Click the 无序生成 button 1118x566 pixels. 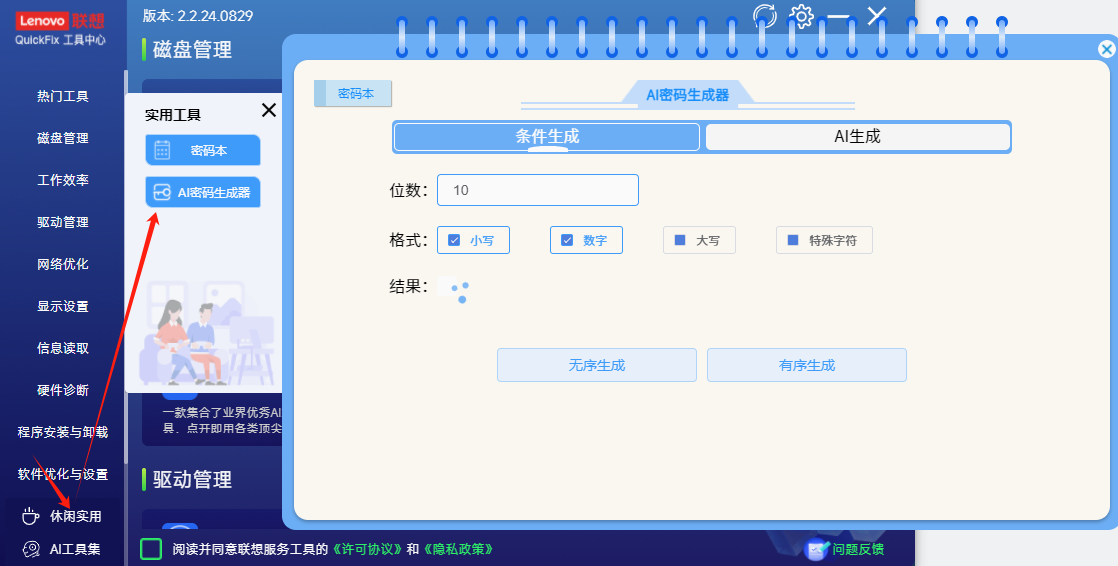[597, 365]
